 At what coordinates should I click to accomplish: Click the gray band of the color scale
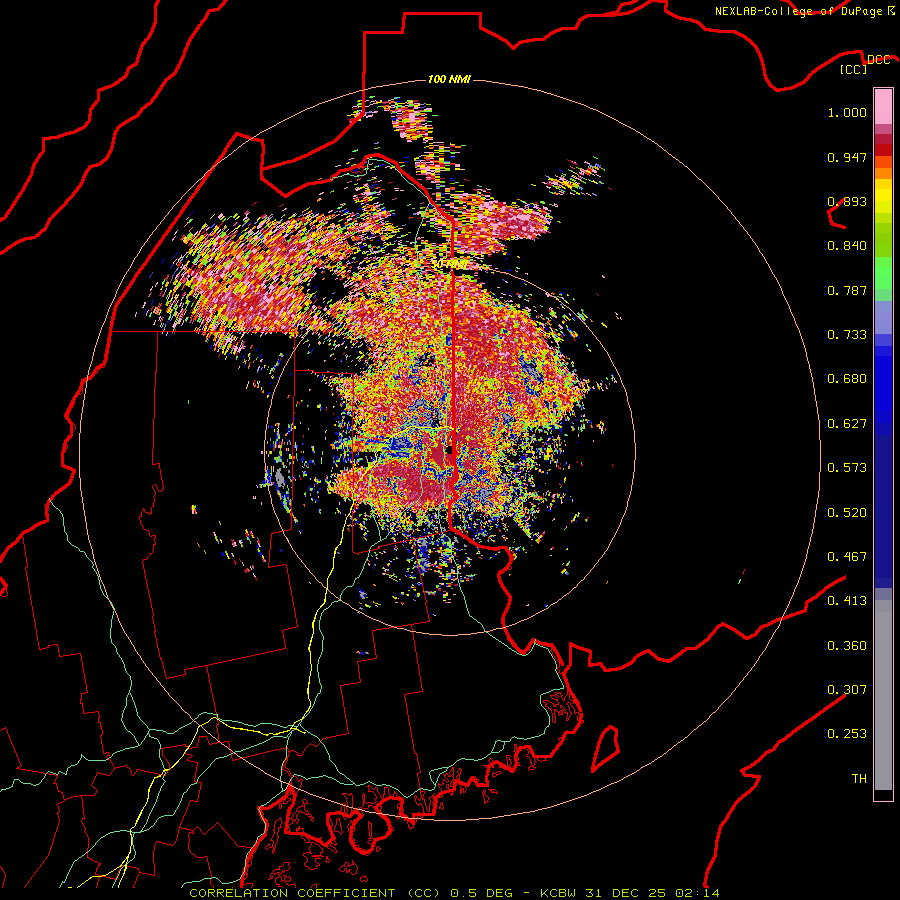pos(883,695)
